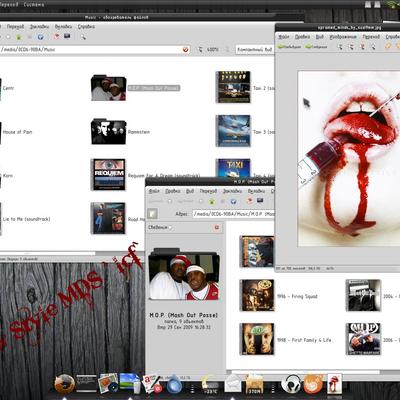Click the Centr folder label
The height and width of the screenshot is (400, 400).
pyautogui.click(x=8, y=88)
